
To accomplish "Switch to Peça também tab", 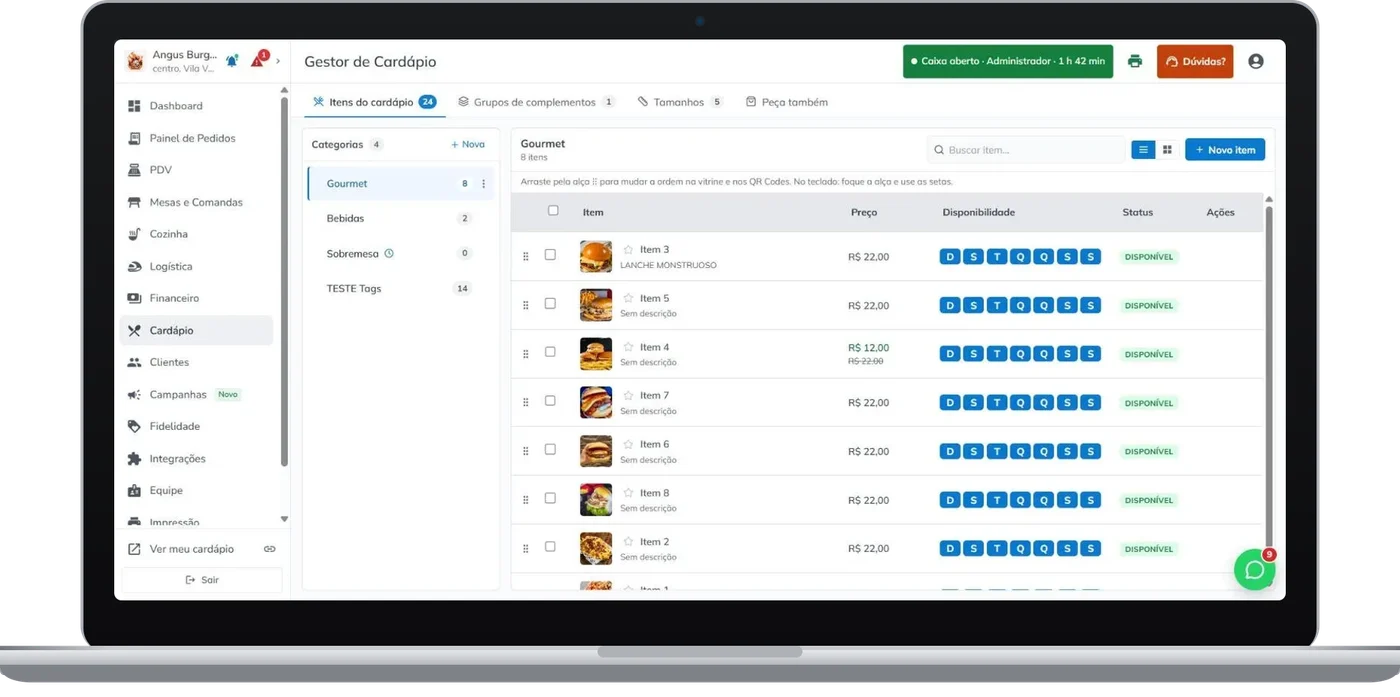I will click(787, 102).
